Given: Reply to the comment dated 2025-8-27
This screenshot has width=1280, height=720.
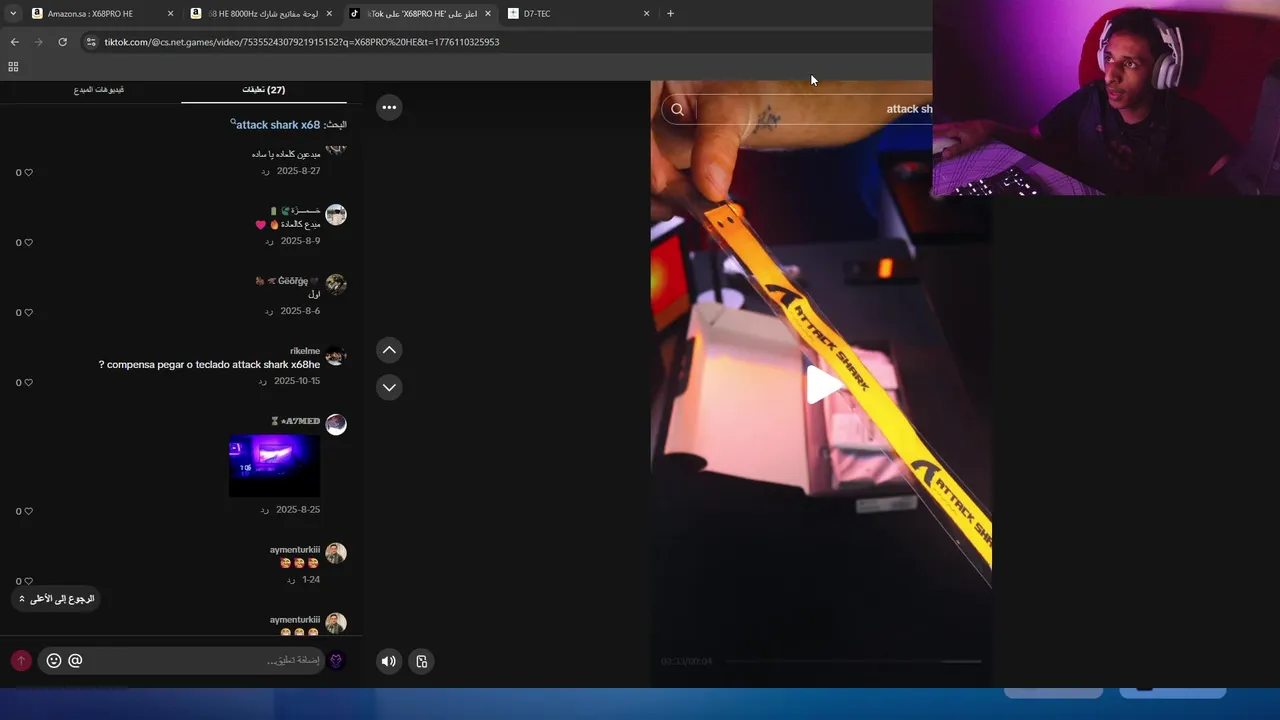Looking at the screenshot, I should 265,171.
